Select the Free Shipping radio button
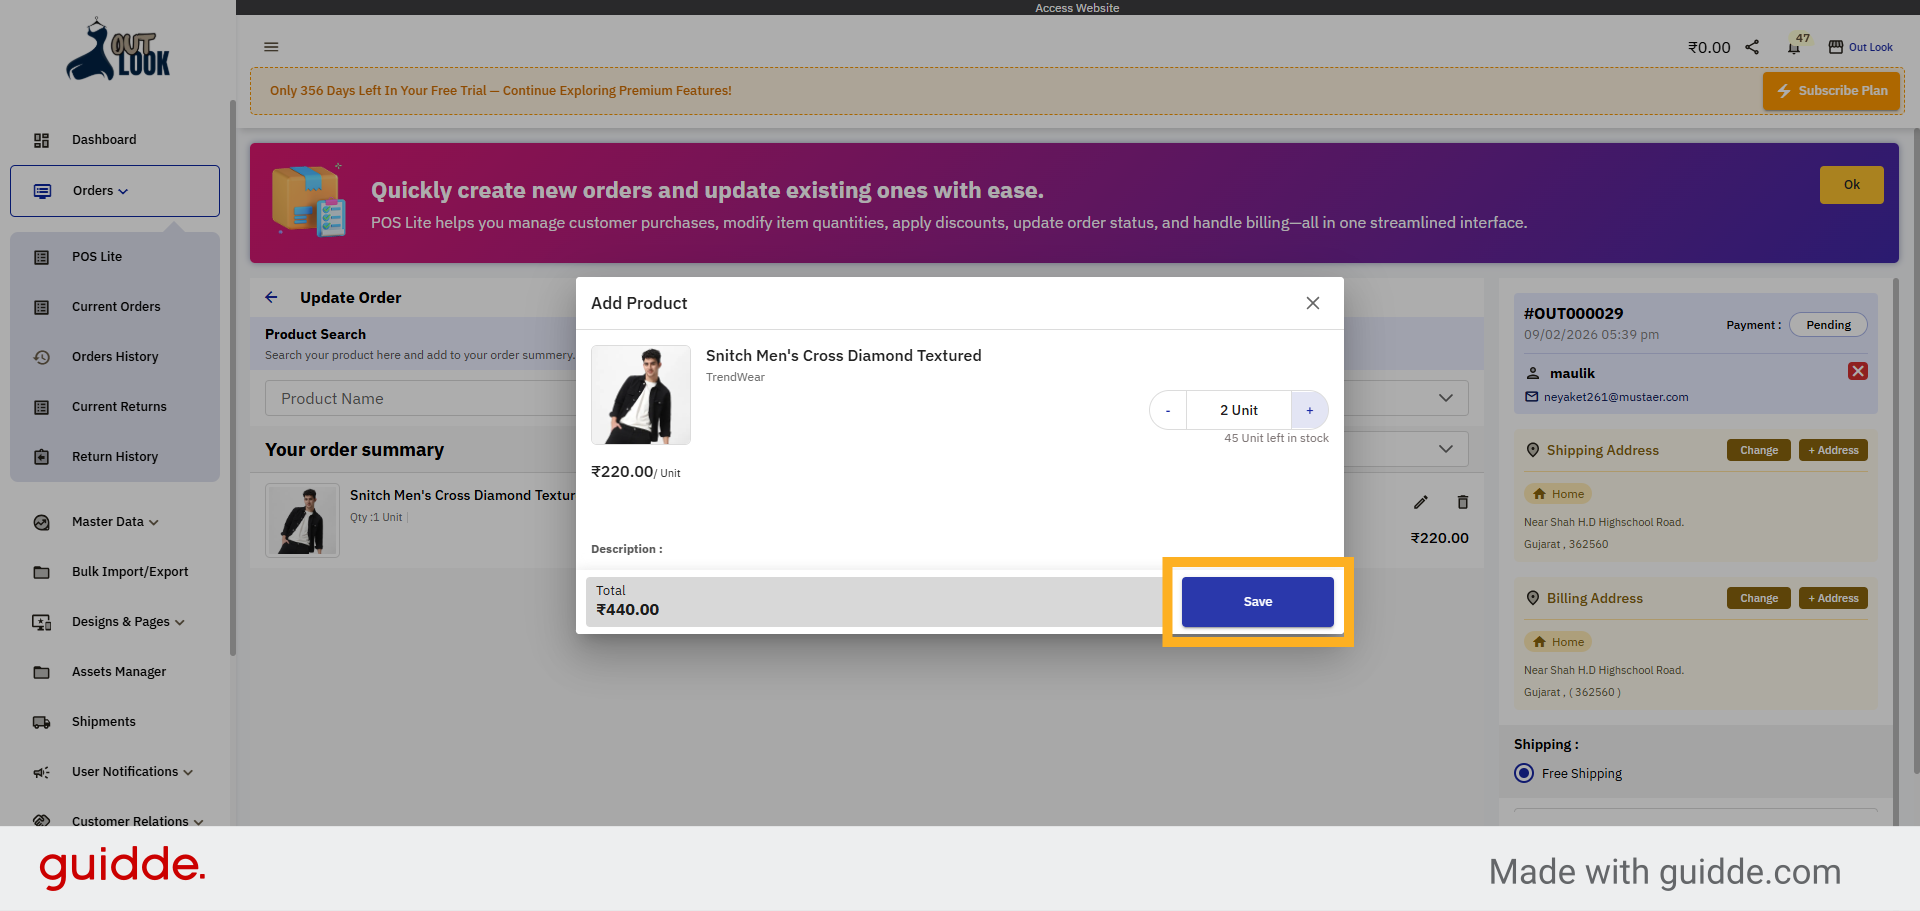Screen dimensions: 1920x911 pyautogui.click(x=1524, y=772)
